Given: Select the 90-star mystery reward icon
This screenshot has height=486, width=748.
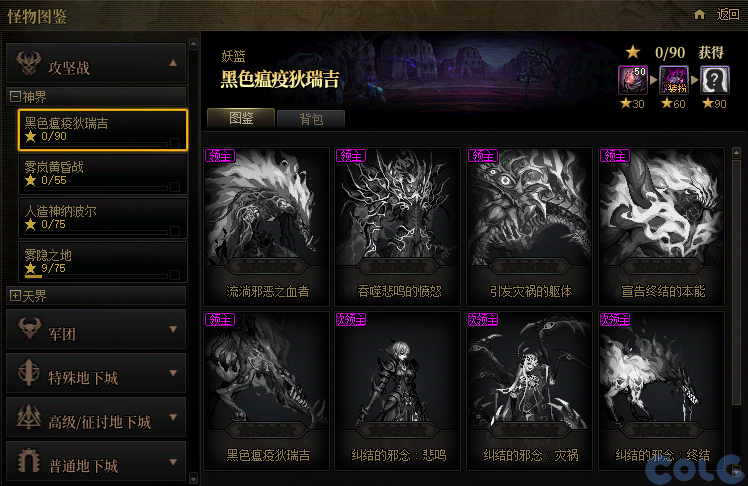Looking at the screenshot, I should [715, 80].
